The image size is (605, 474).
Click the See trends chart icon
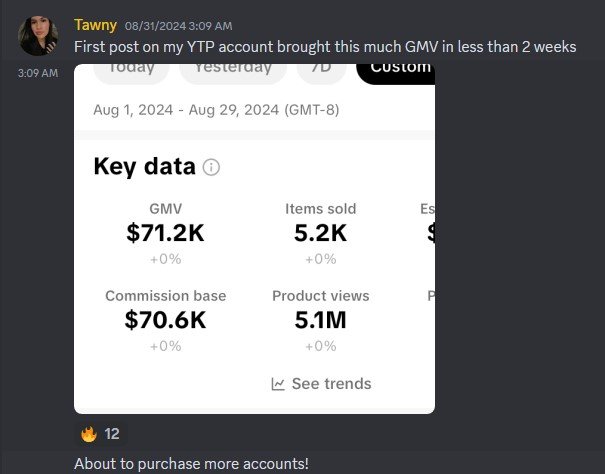click(278, 384)
